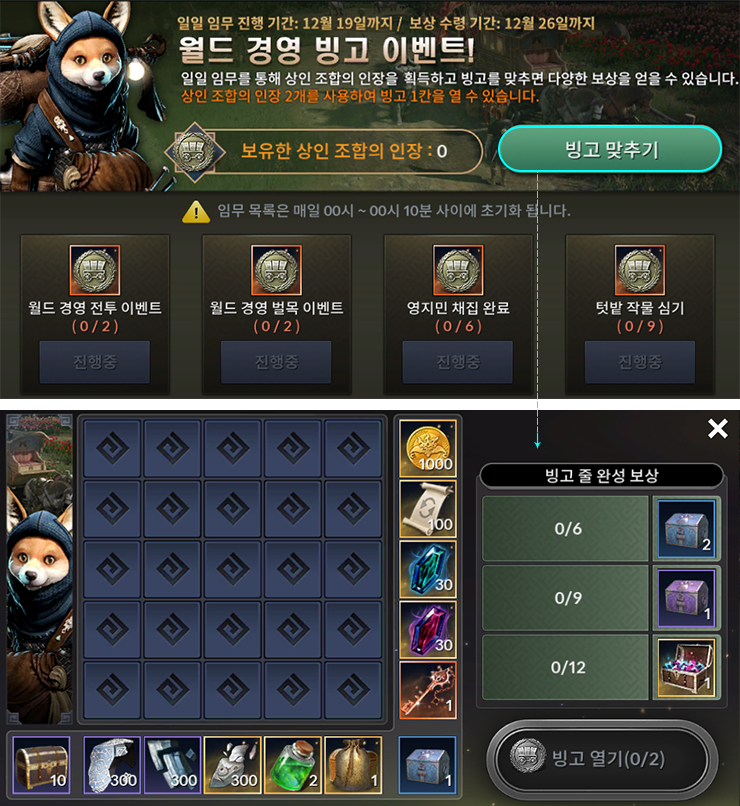Select the red crystal 30 reward icon
Viewport: 740px width, 806px height.
[428, 630]
